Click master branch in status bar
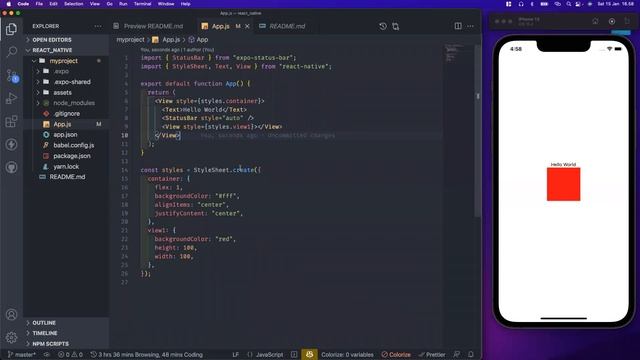 point(22,354)
